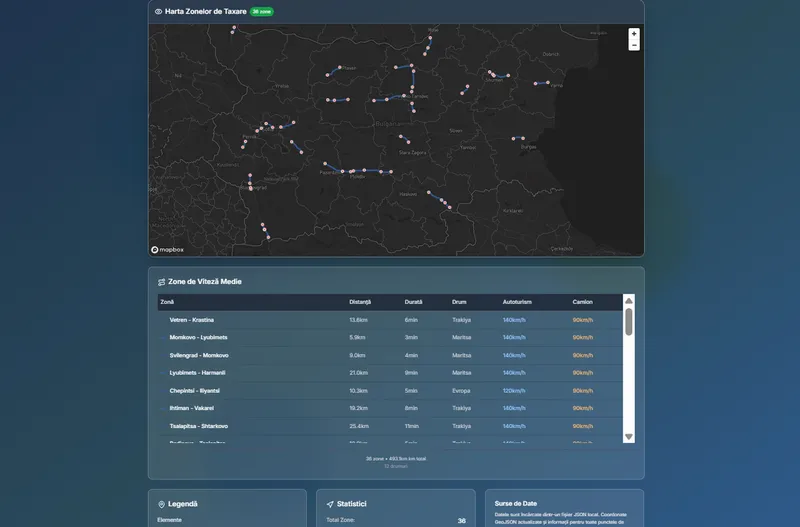
Task: Click the 12 drumuri text below the table
Action: 395,466
